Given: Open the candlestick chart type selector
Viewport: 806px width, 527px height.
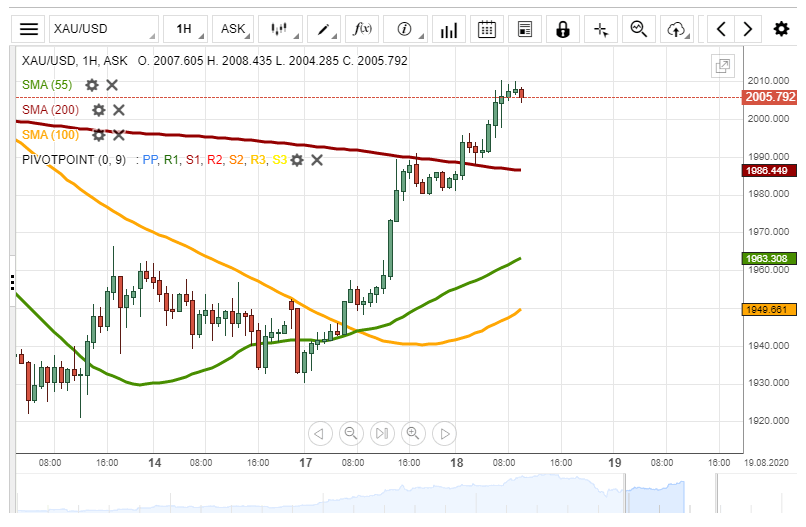Looking at the screenshot, I should coord(280,29).
